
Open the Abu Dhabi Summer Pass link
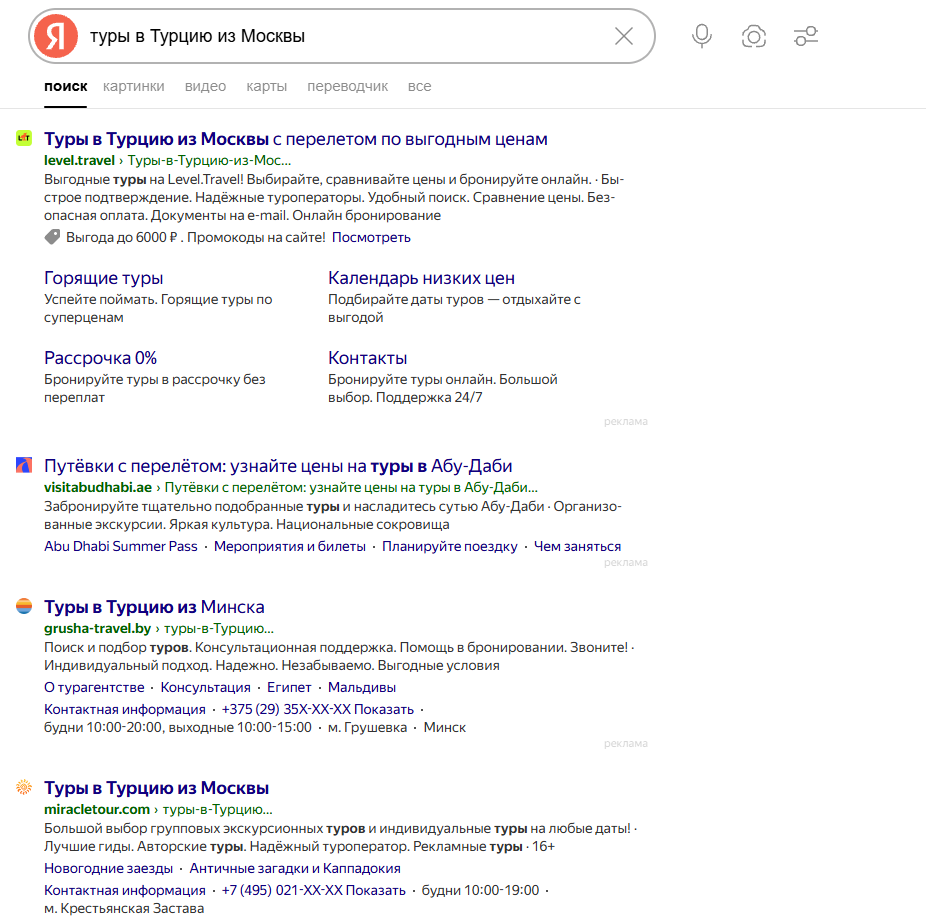point(120,546)
